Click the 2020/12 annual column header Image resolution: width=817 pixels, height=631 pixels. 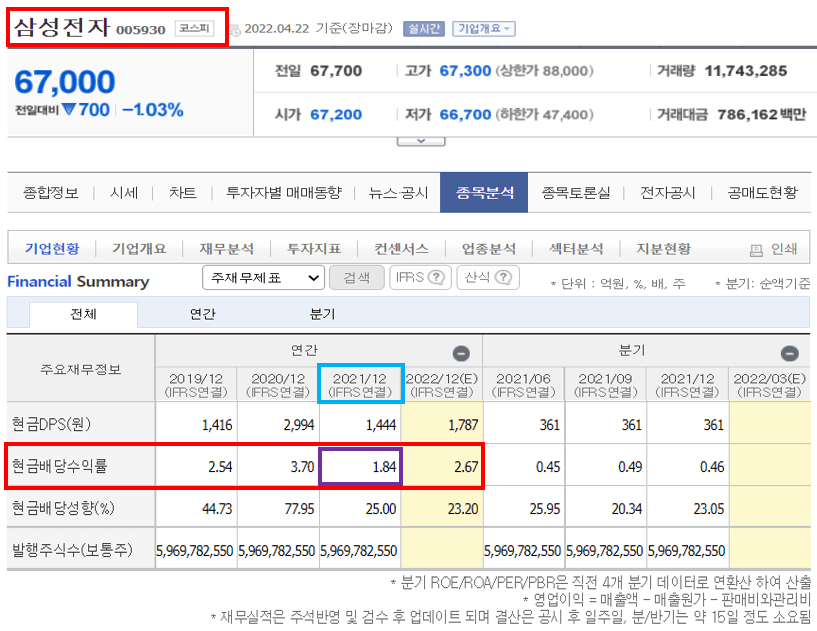pyautogui.click(x=278, y=385)
